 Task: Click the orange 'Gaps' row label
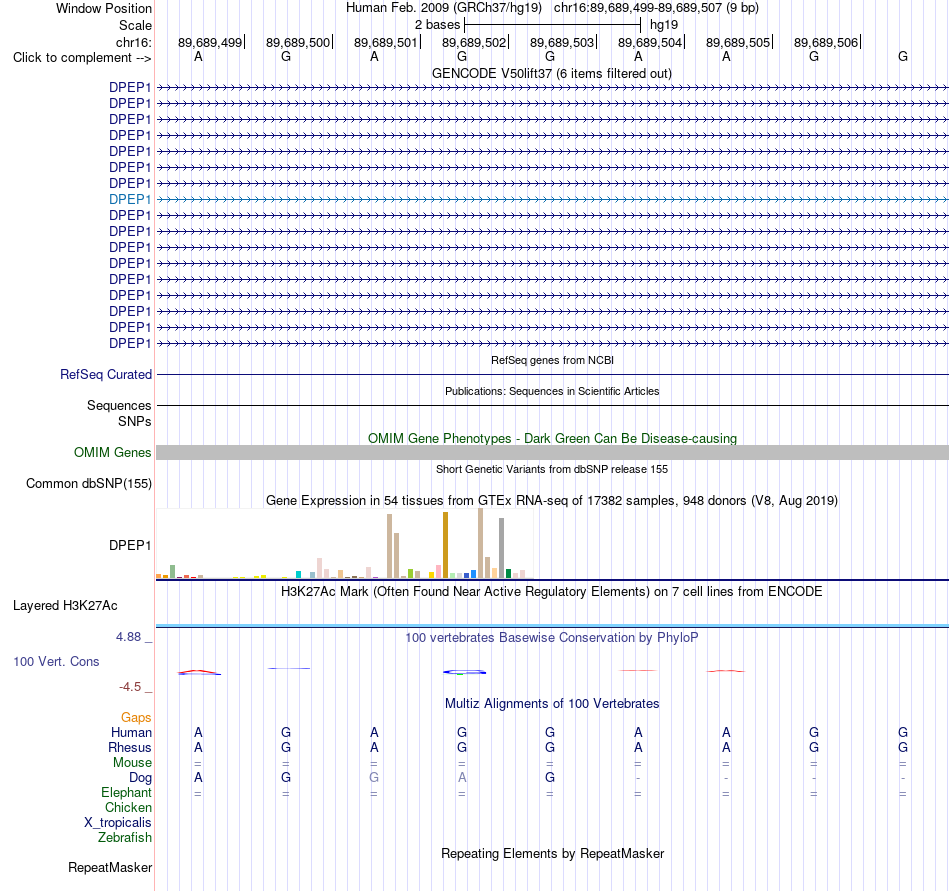[136, 718]
